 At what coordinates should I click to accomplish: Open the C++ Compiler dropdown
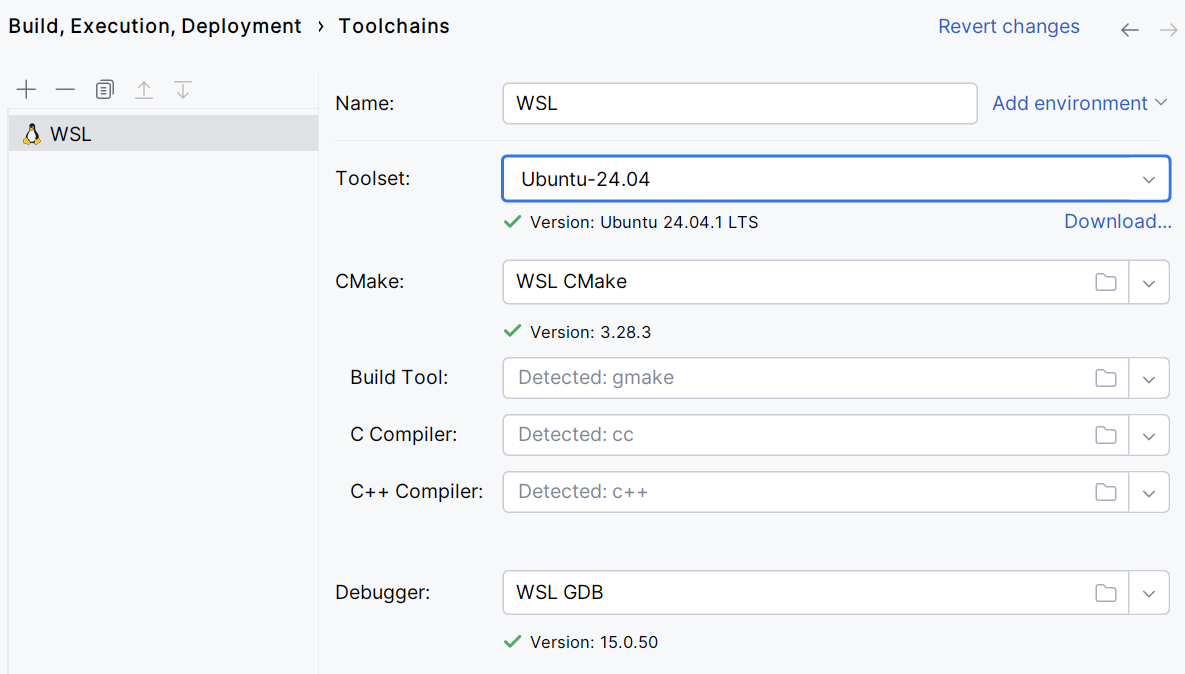1149,492
